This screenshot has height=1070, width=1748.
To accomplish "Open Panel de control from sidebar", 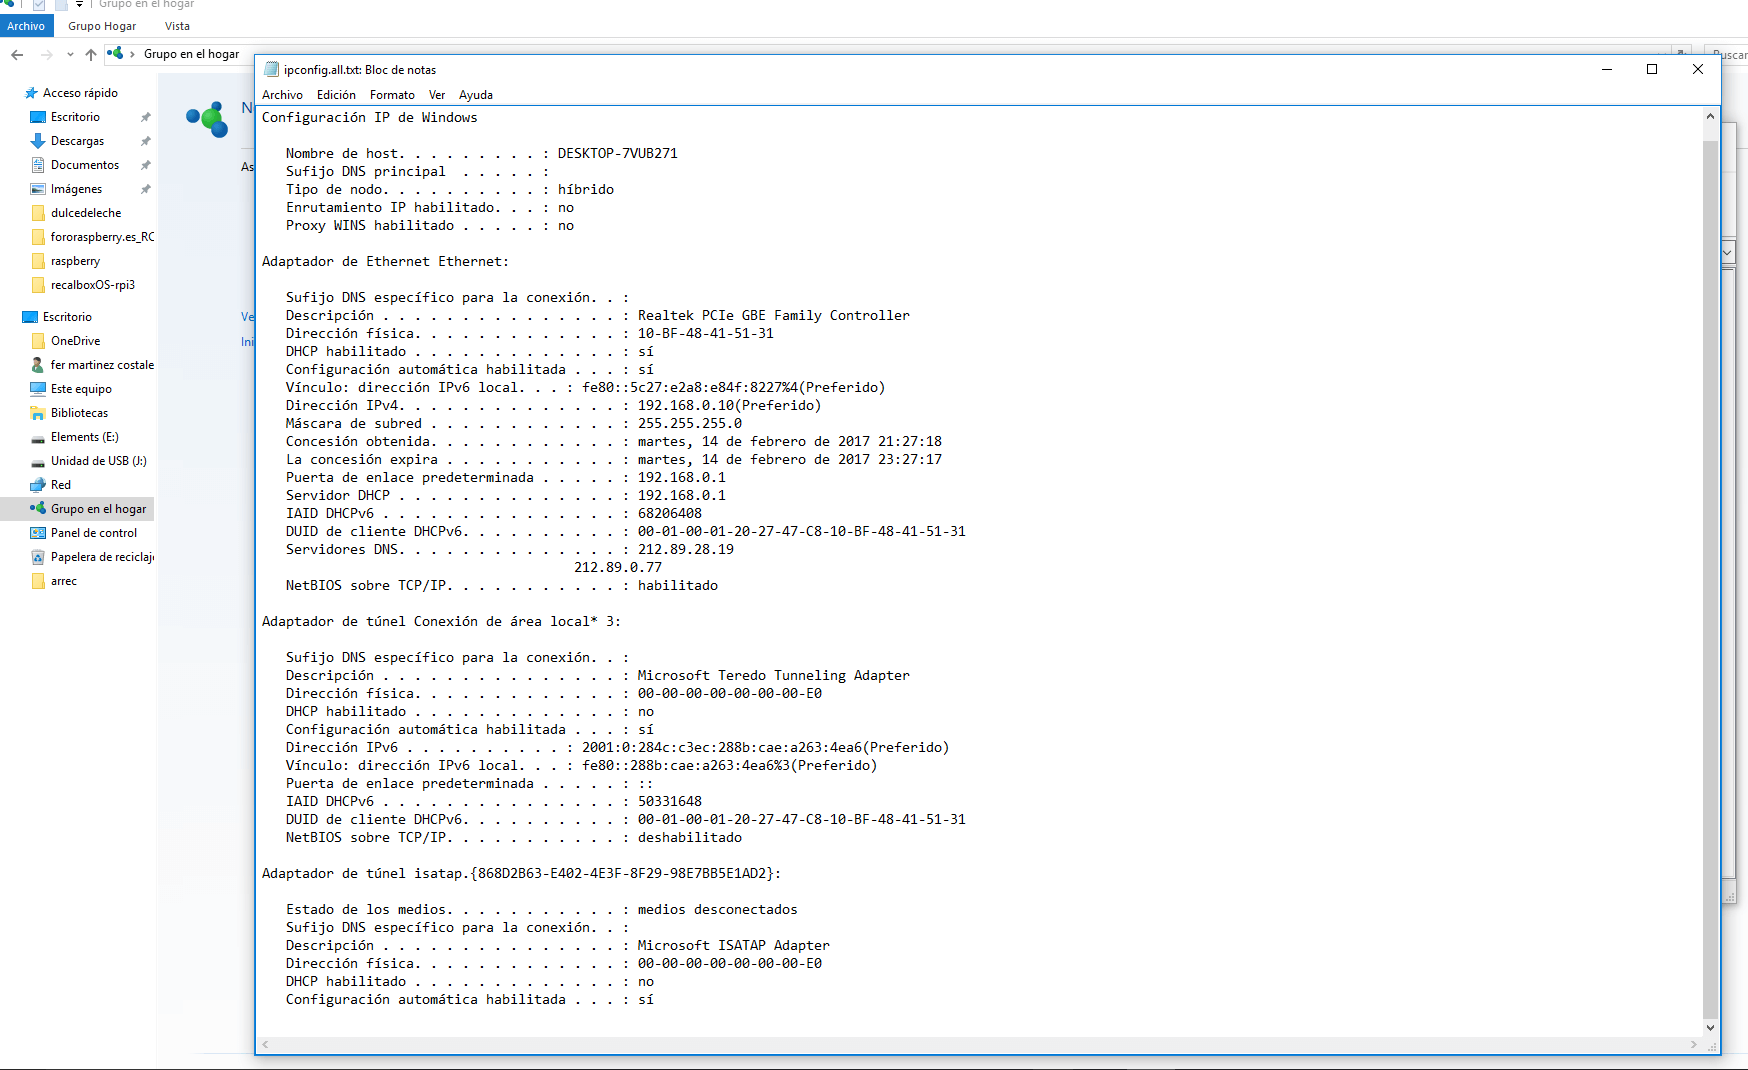I will tap(93, 533).
